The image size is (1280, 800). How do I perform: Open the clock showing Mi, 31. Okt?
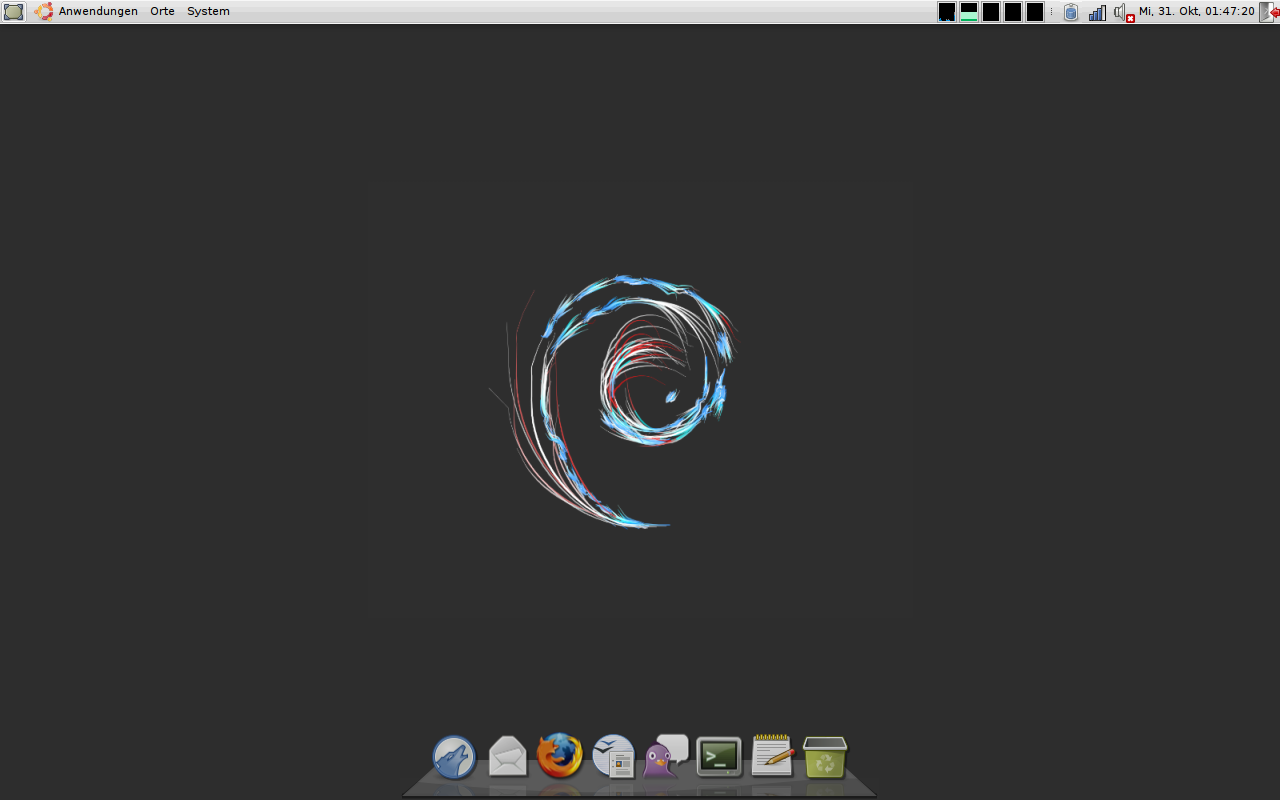coord(1196,11)
